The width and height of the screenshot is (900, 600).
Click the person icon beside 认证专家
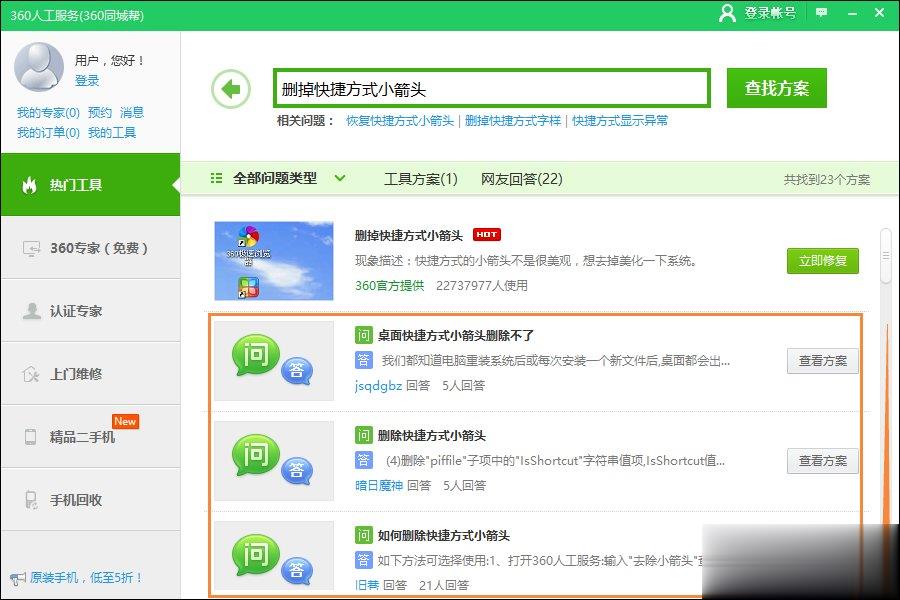pos(32,311)
